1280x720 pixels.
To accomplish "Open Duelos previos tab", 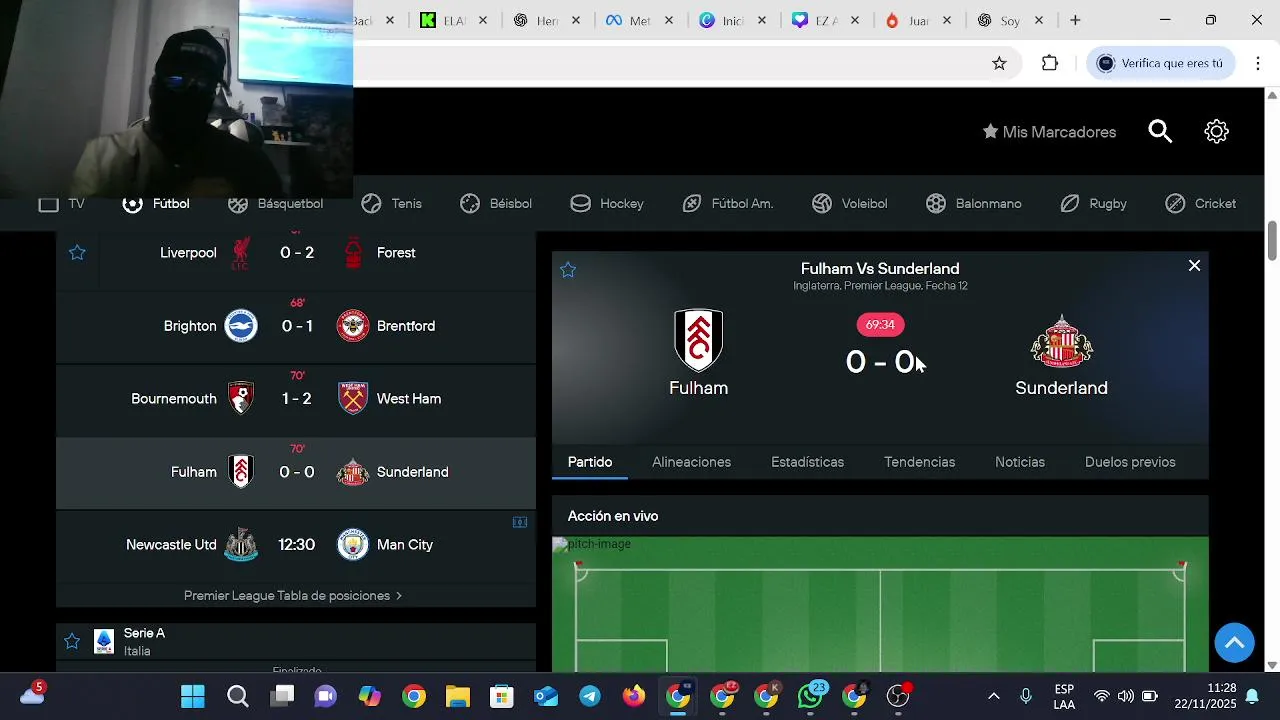I will (1130, 462).
